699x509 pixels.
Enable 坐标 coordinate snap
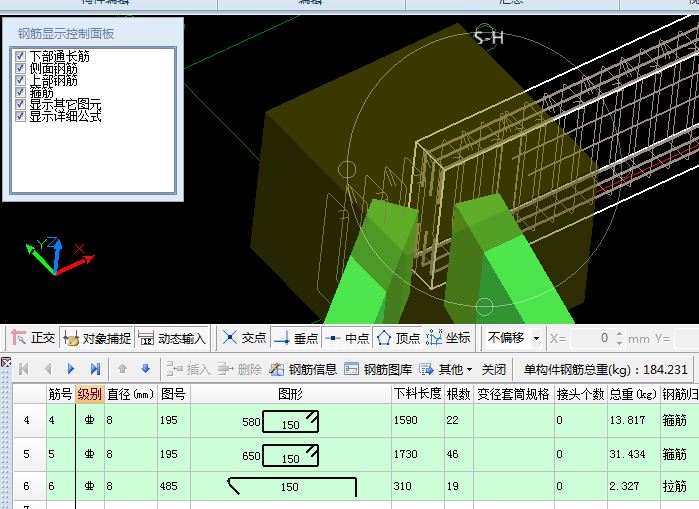[x=448, y=338]
